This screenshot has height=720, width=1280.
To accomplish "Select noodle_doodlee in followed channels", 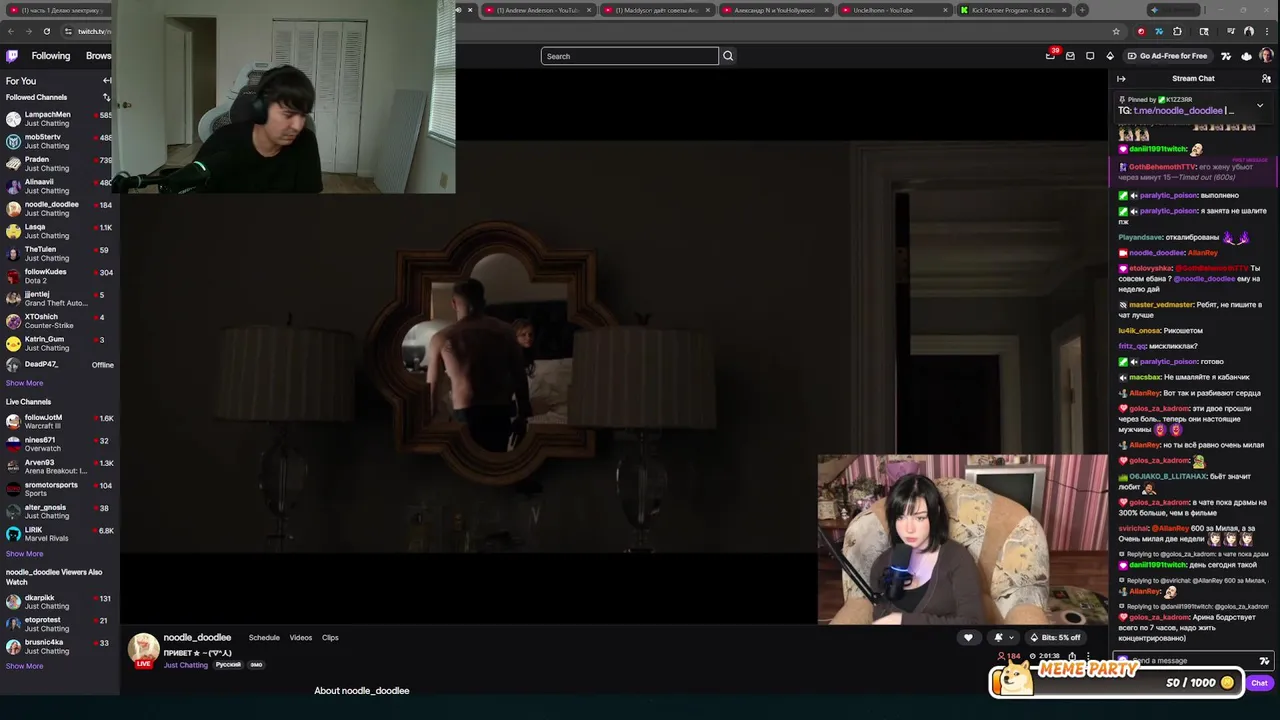I will pos(59,208).
